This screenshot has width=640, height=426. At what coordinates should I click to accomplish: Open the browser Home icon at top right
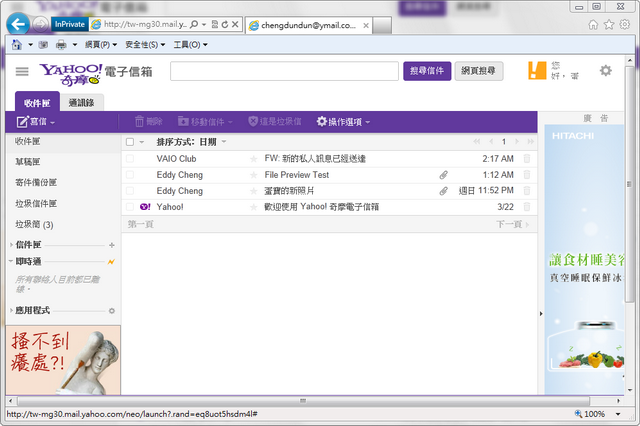pos(593,25)
